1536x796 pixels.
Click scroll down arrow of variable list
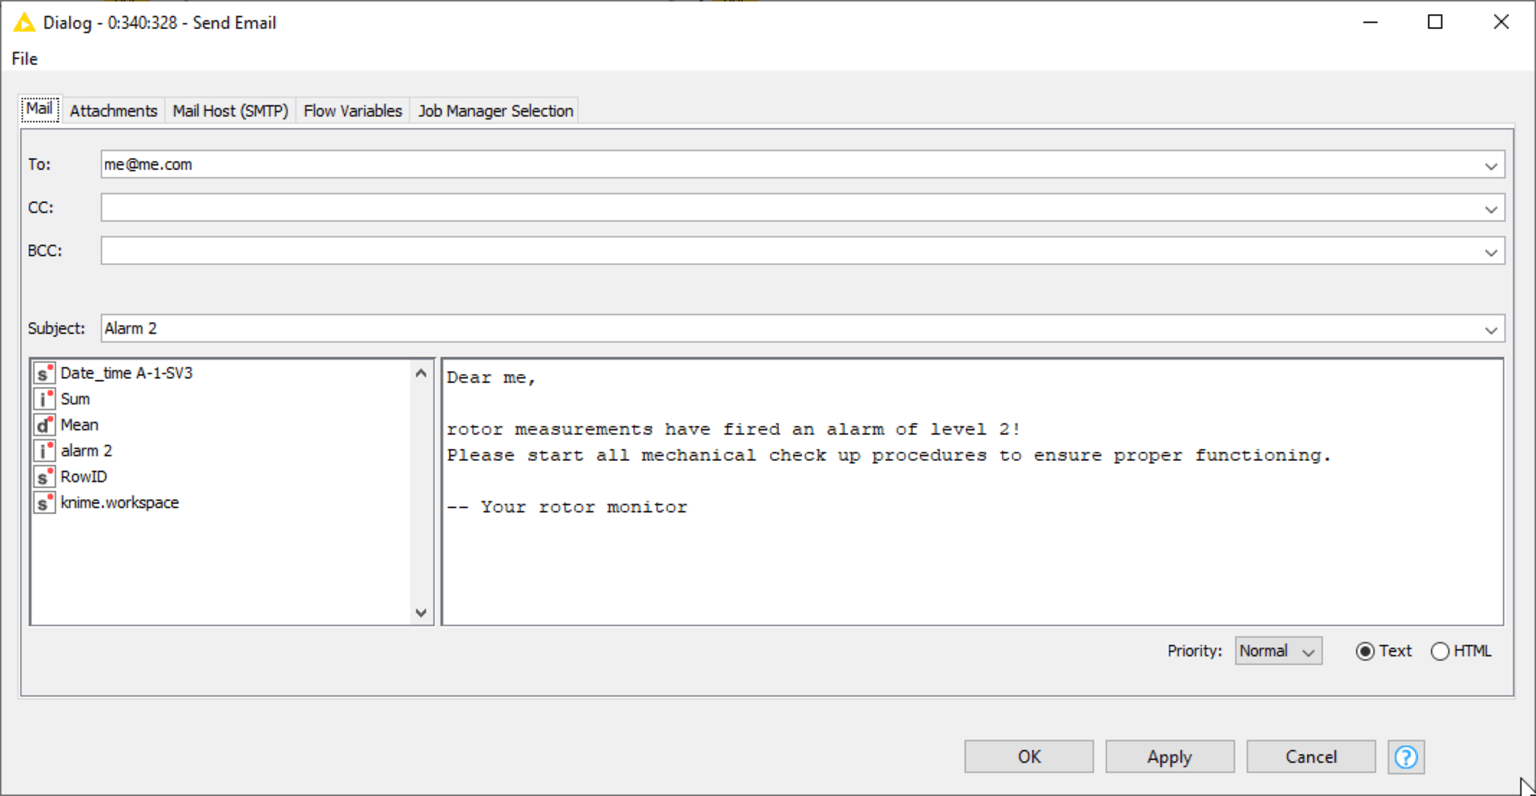click(x=421, y=612)
